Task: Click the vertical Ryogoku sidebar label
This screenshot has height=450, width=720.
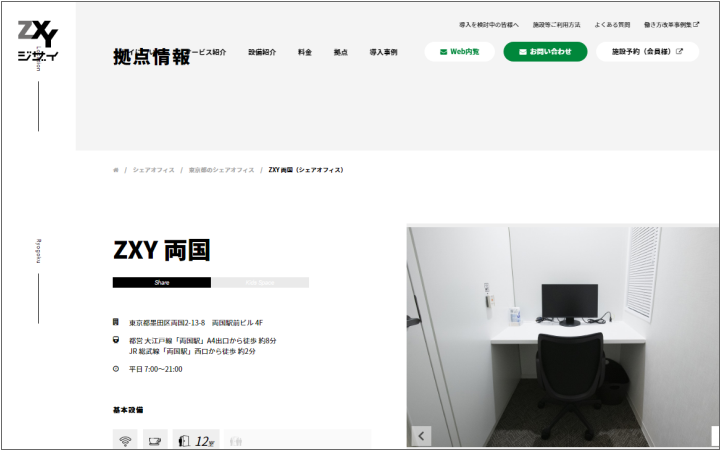Action: click(x=39, y=251)
